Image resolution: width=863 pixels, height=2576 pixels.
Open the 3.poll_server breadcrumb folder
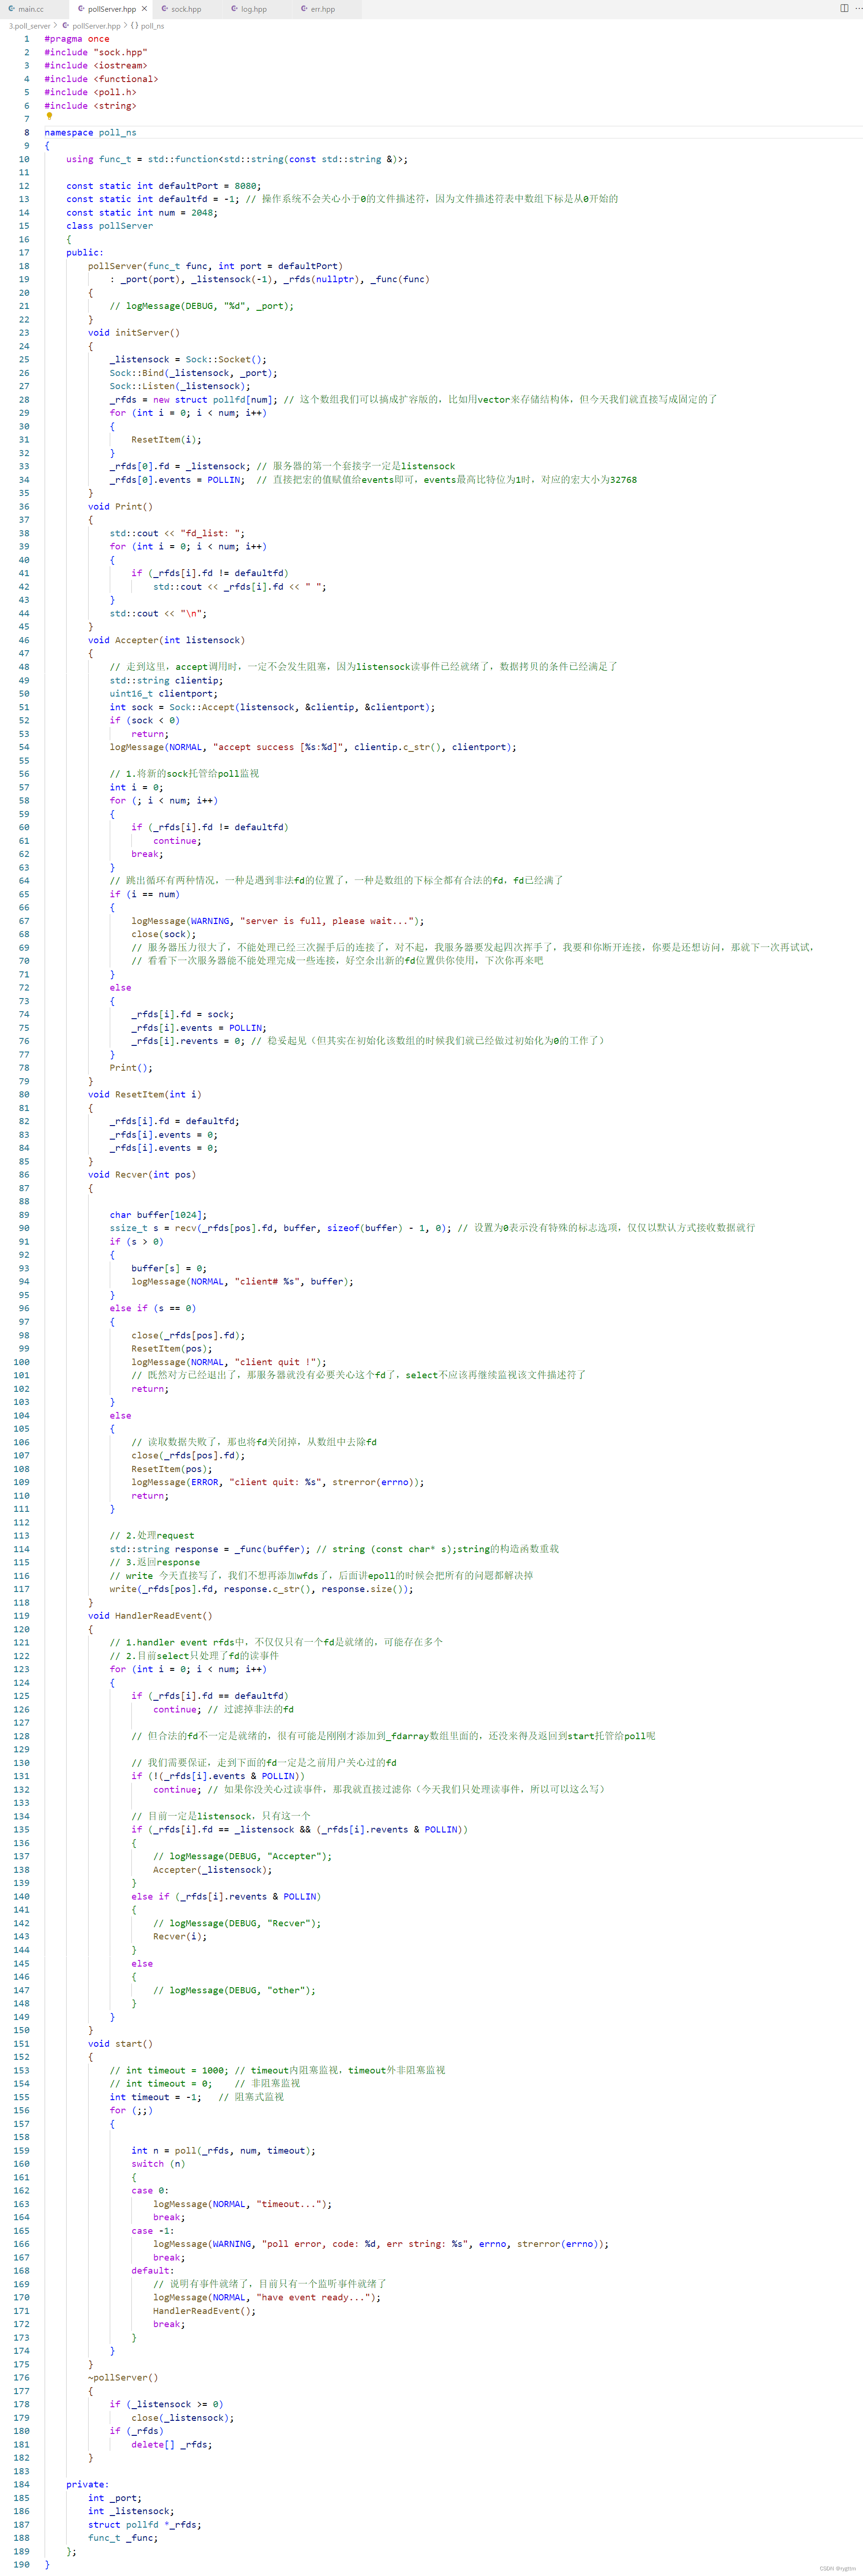(x=29, y=26)
